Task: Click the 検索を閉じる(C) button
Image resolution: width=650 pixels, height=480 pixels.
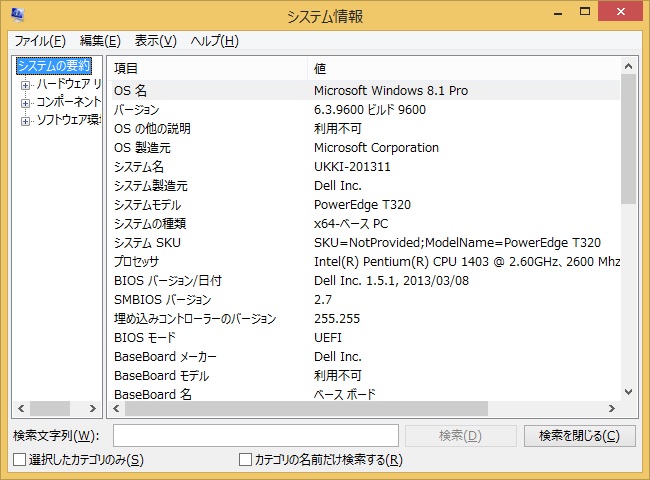Action: (580, 436)
